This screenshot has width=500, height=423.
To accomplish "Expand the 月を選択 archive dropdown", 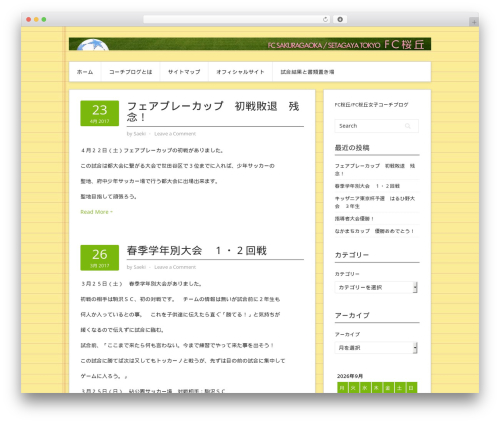I will click(376, 348).
